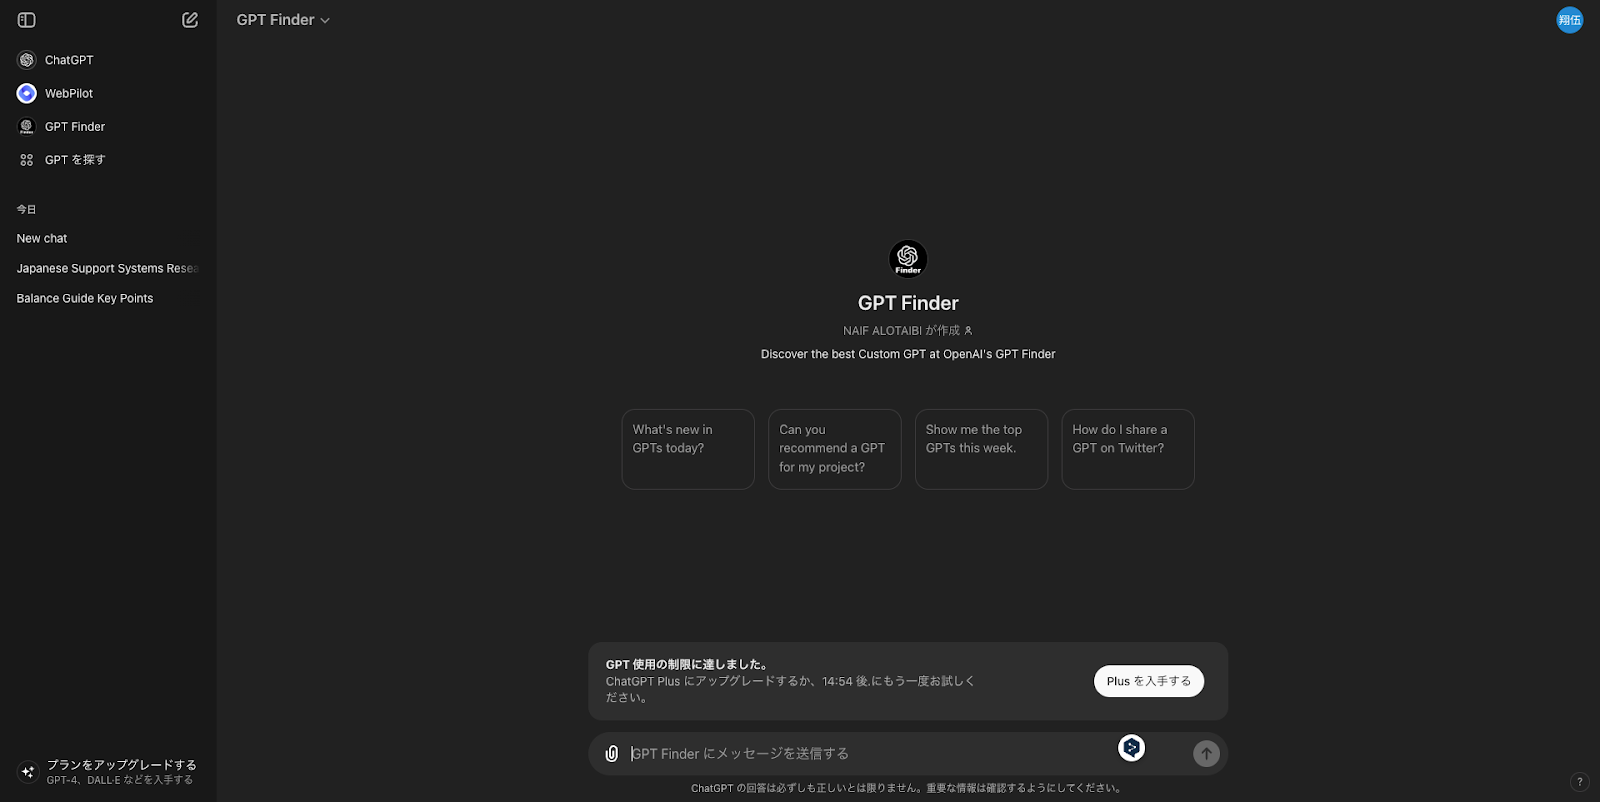Send the message with the up-arrow button

[x=1206, y=754]
